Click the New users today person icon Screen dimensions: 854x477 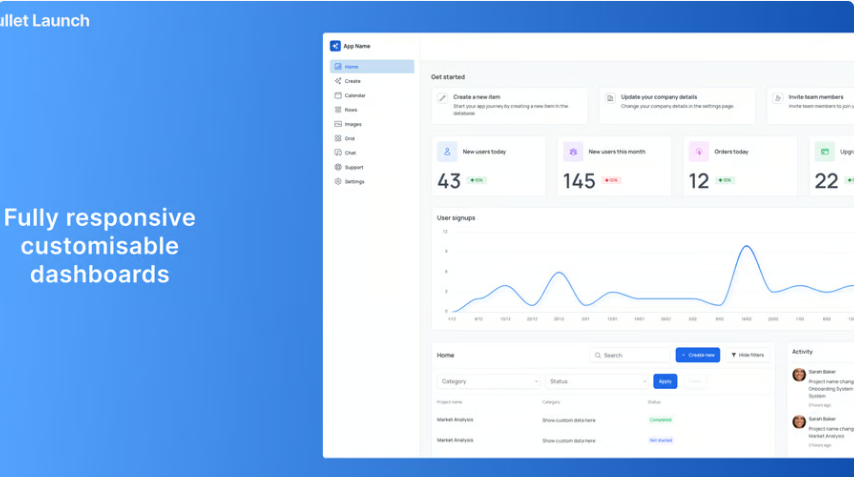pos(447,152)
